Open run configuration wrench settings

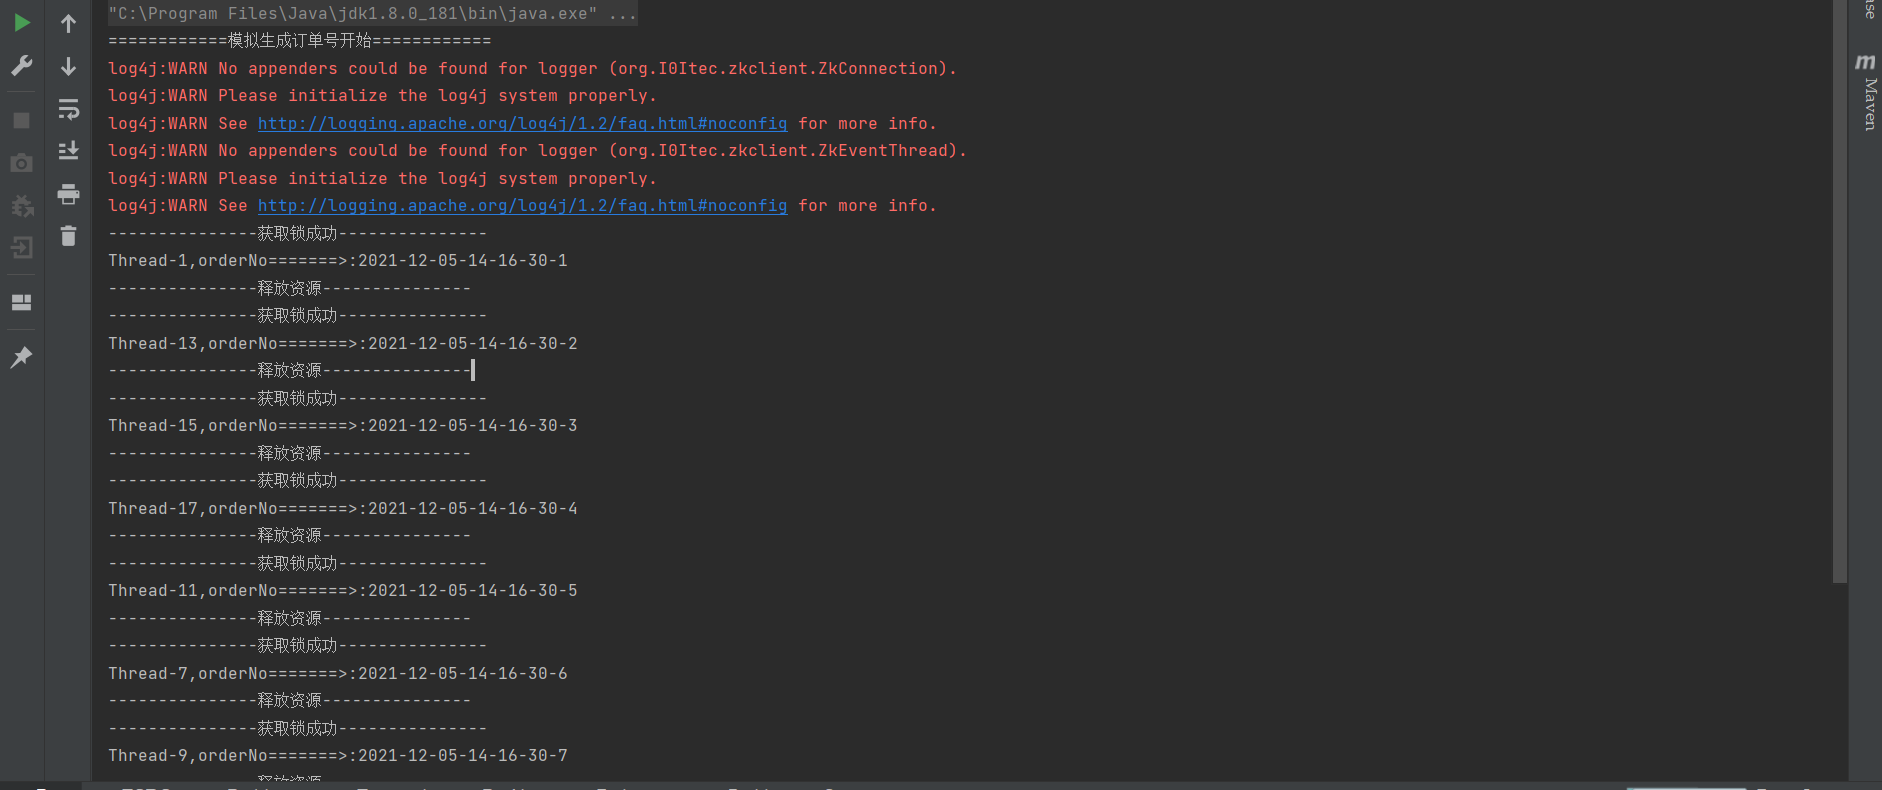pos(21,66)
